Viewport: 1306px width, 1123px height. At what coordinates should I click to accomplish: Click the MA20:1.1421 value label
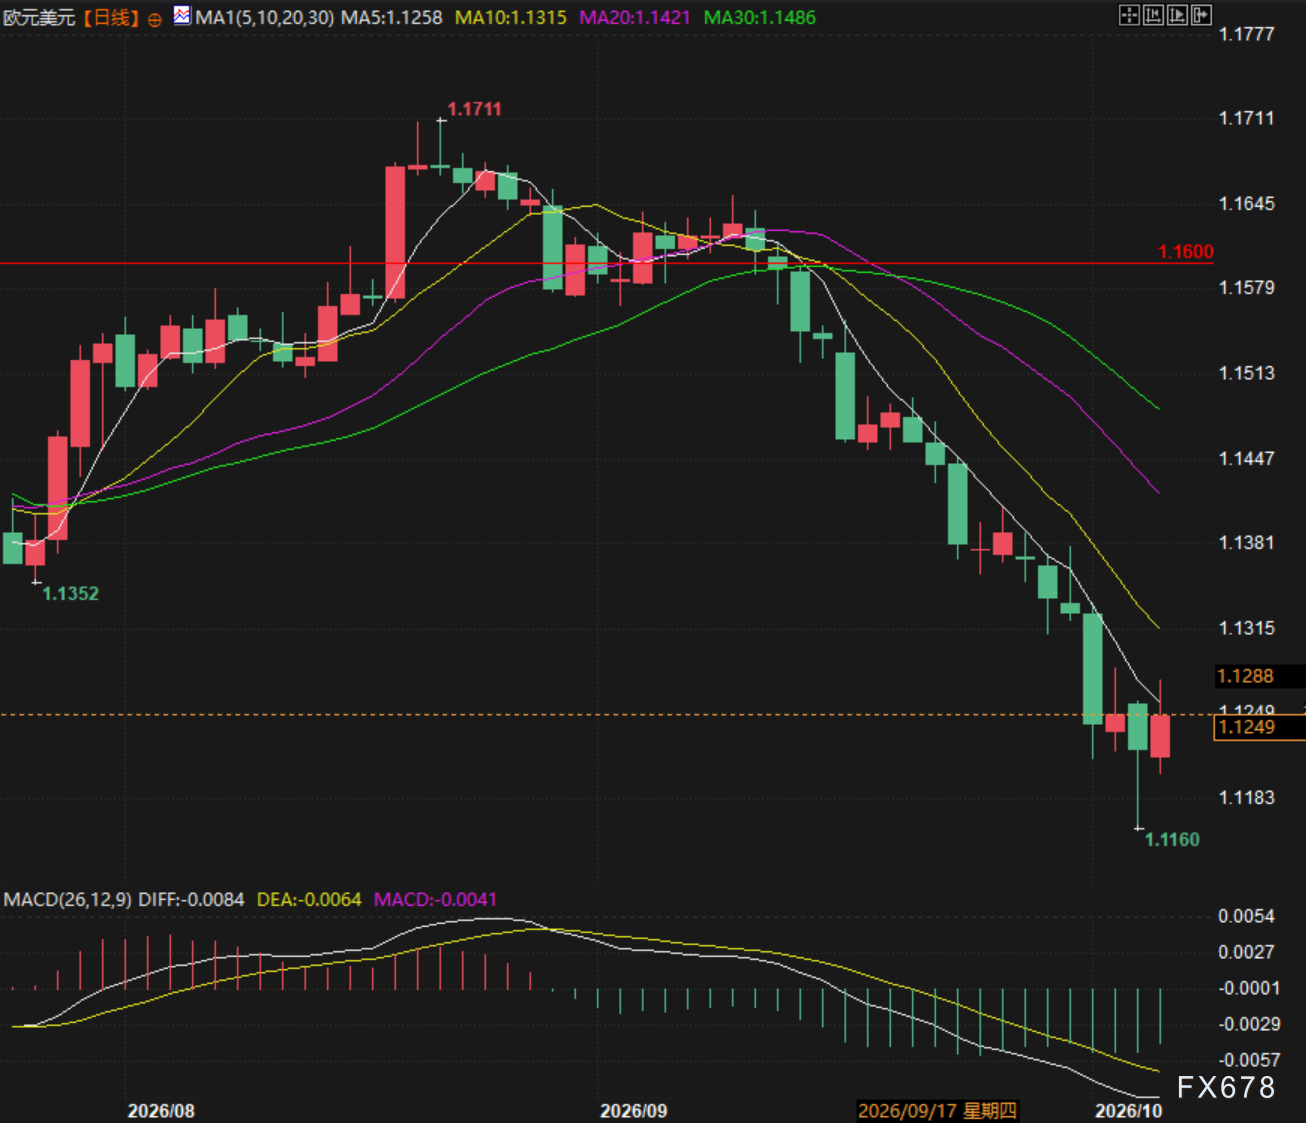point(635,18)
